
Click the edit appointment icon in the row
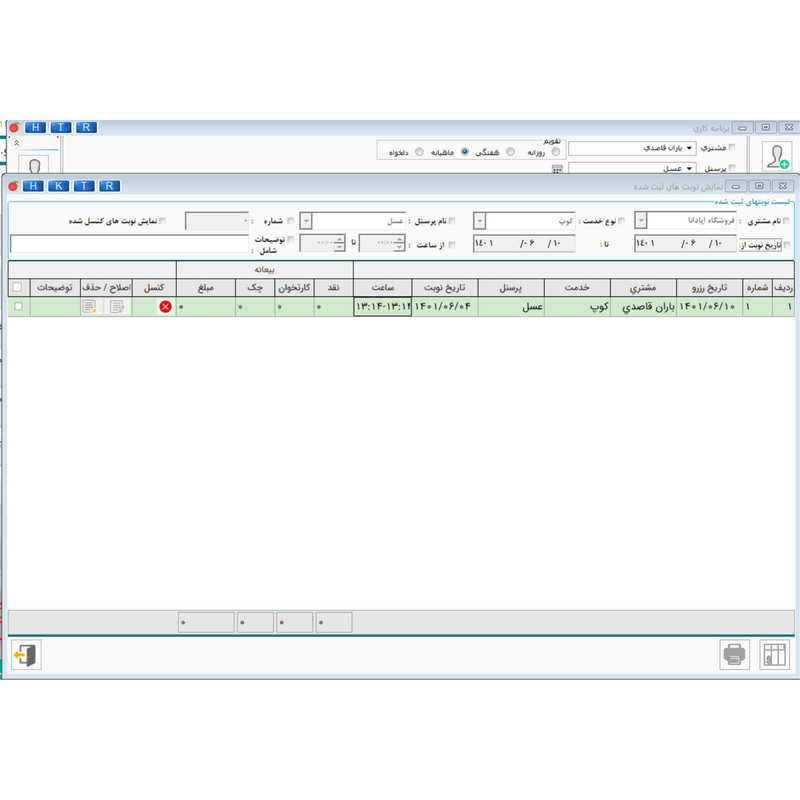(117, 307)
